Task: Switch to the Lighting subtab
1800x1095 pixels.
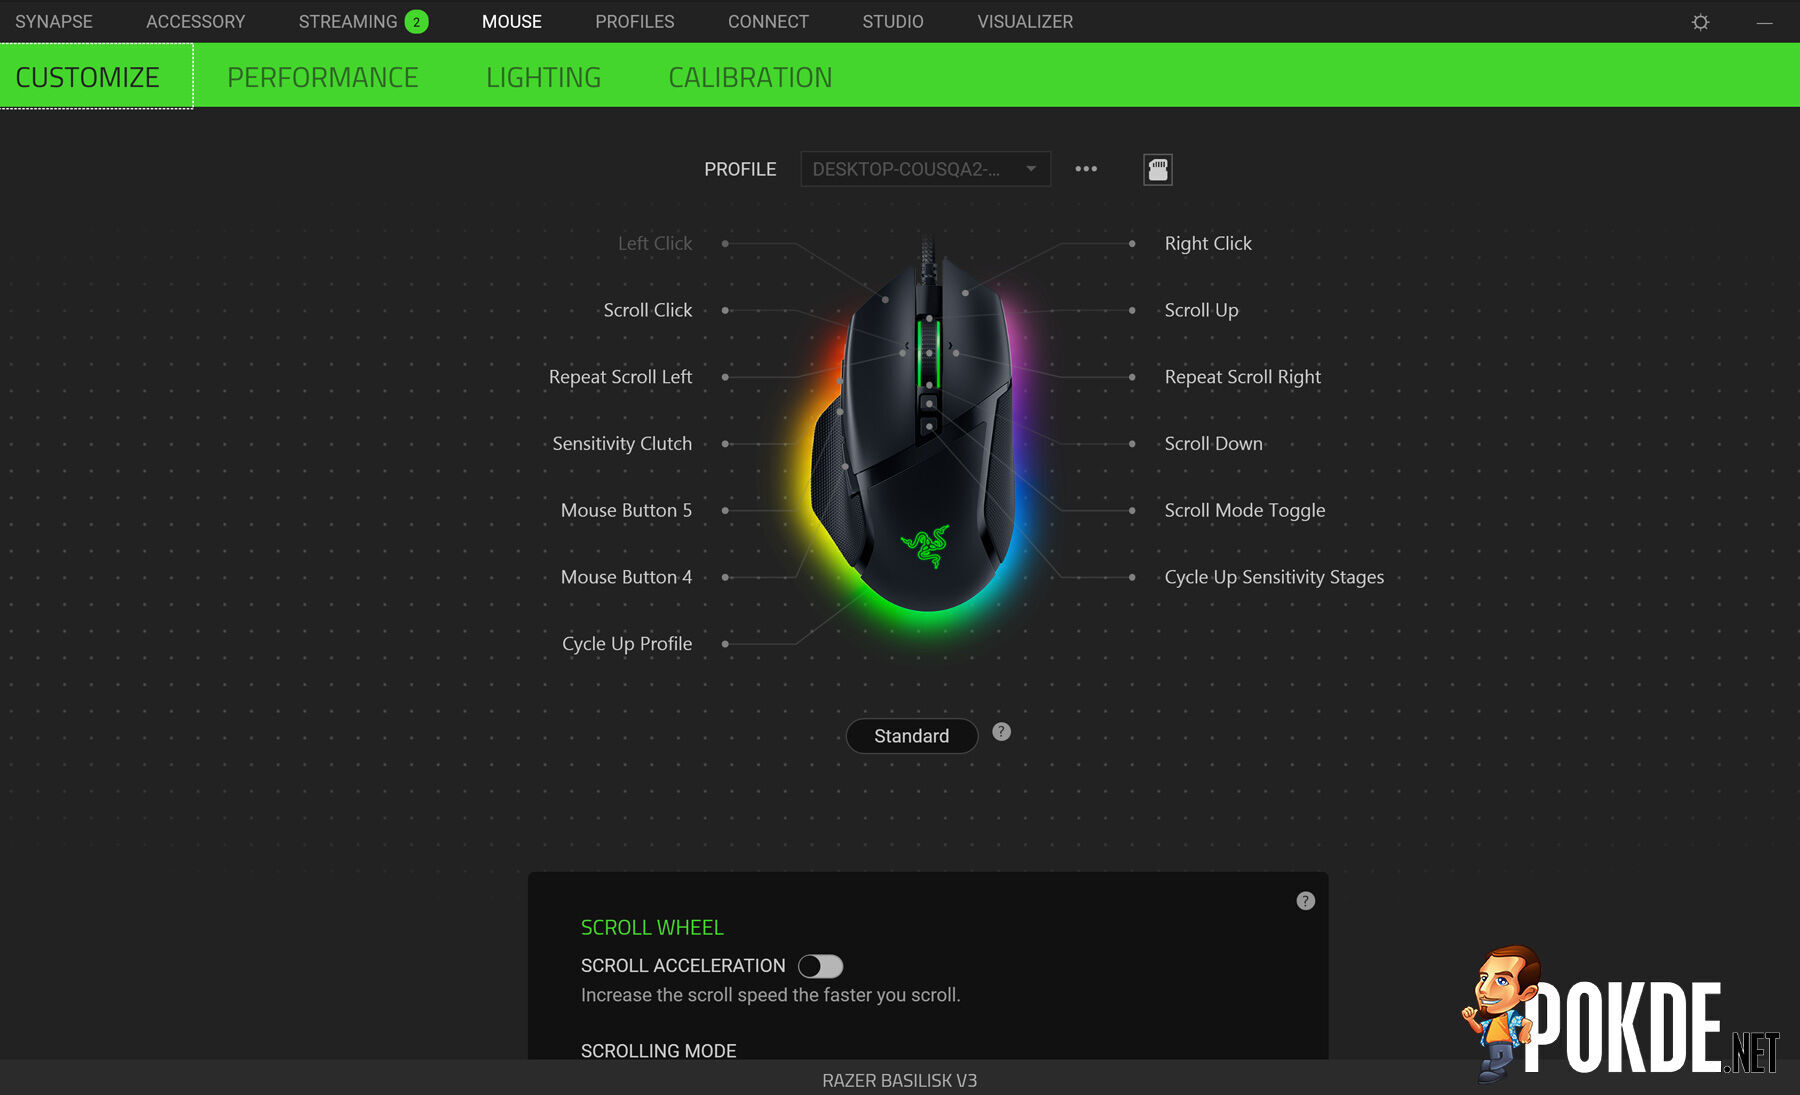Action: 543,77
